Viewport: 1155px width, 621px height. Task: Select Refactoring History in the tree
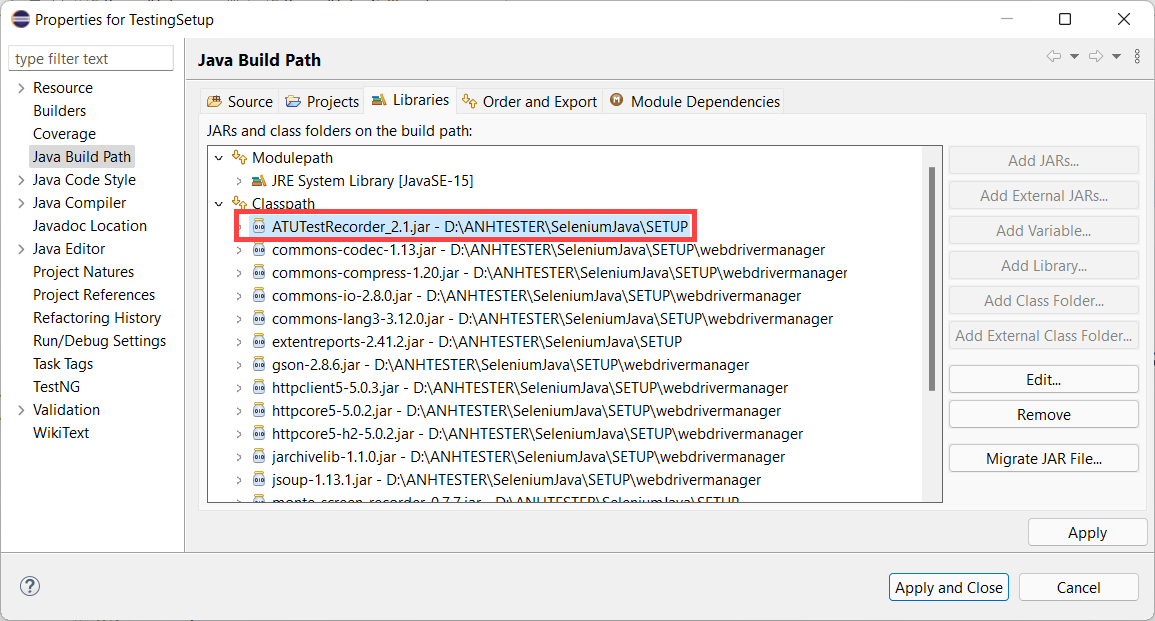97,317
